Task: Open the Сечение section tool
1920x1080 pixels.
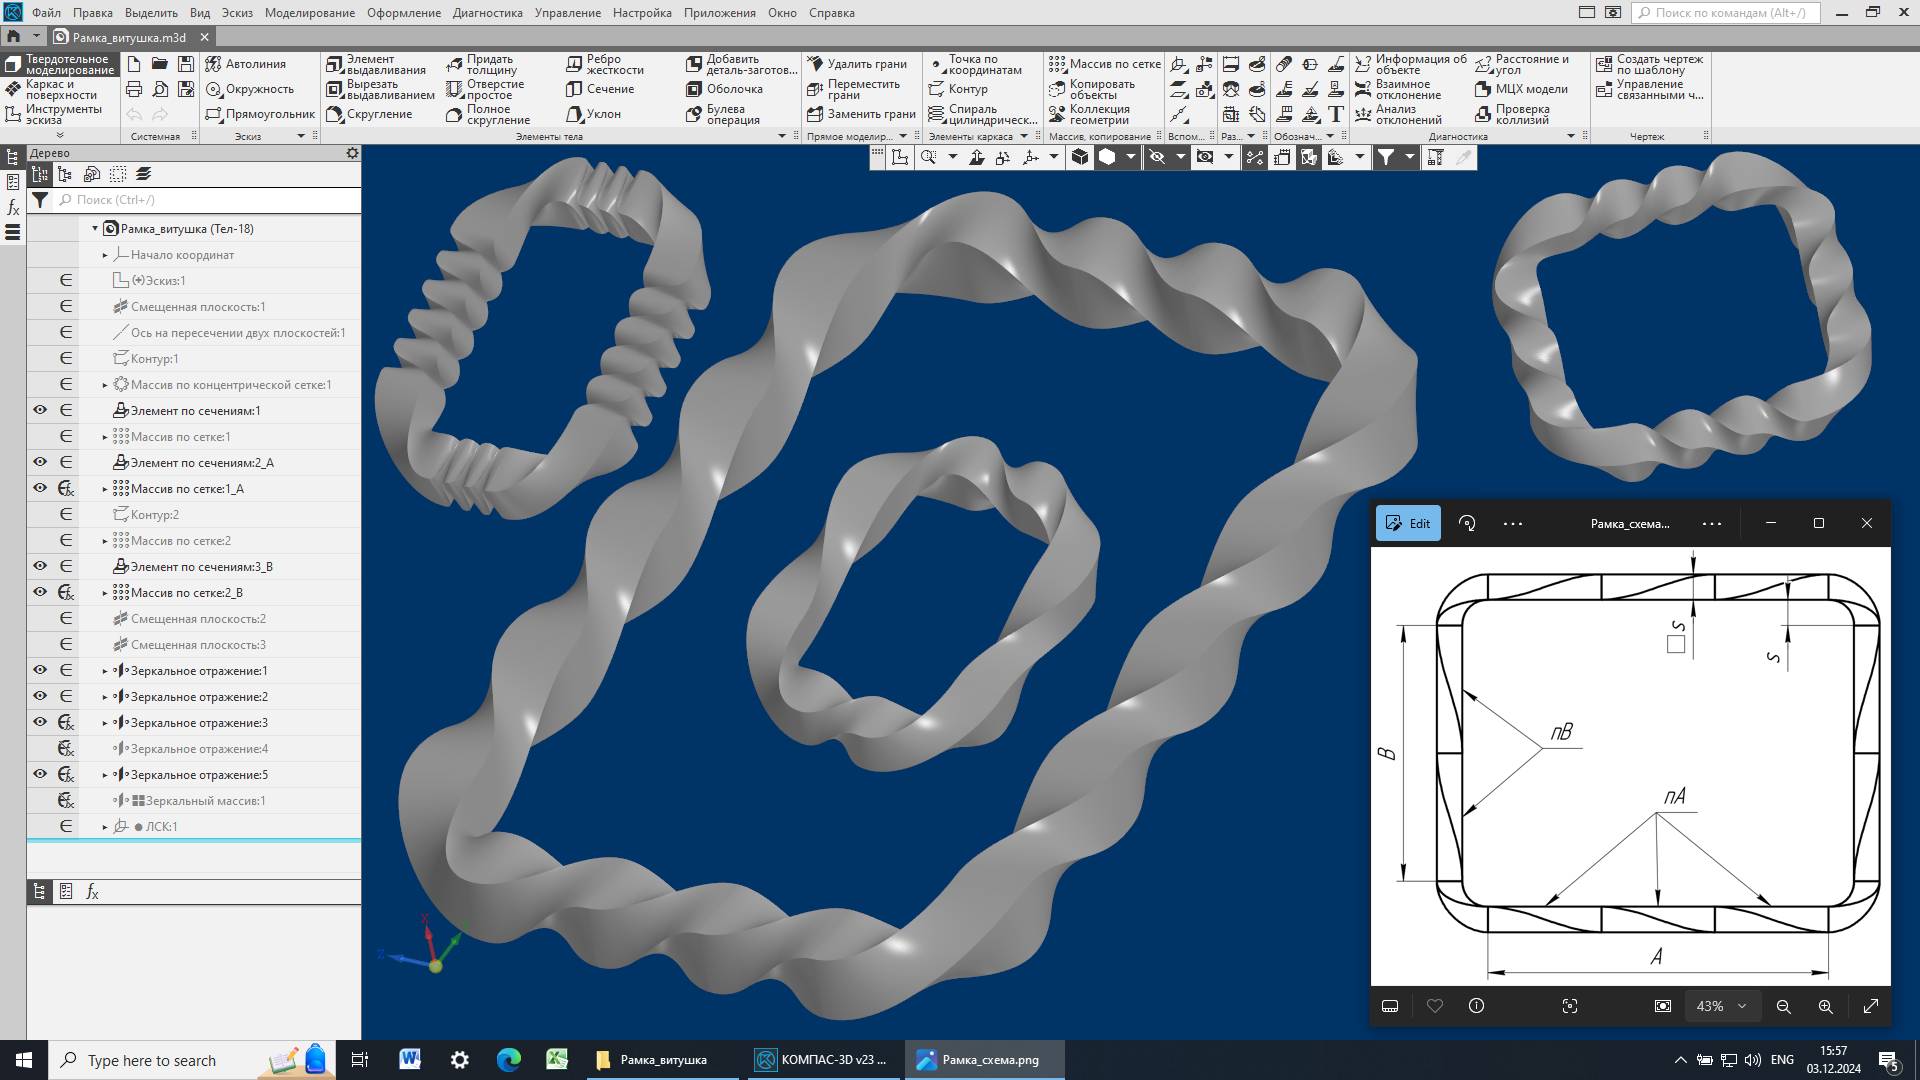Action: coord(600,89)
